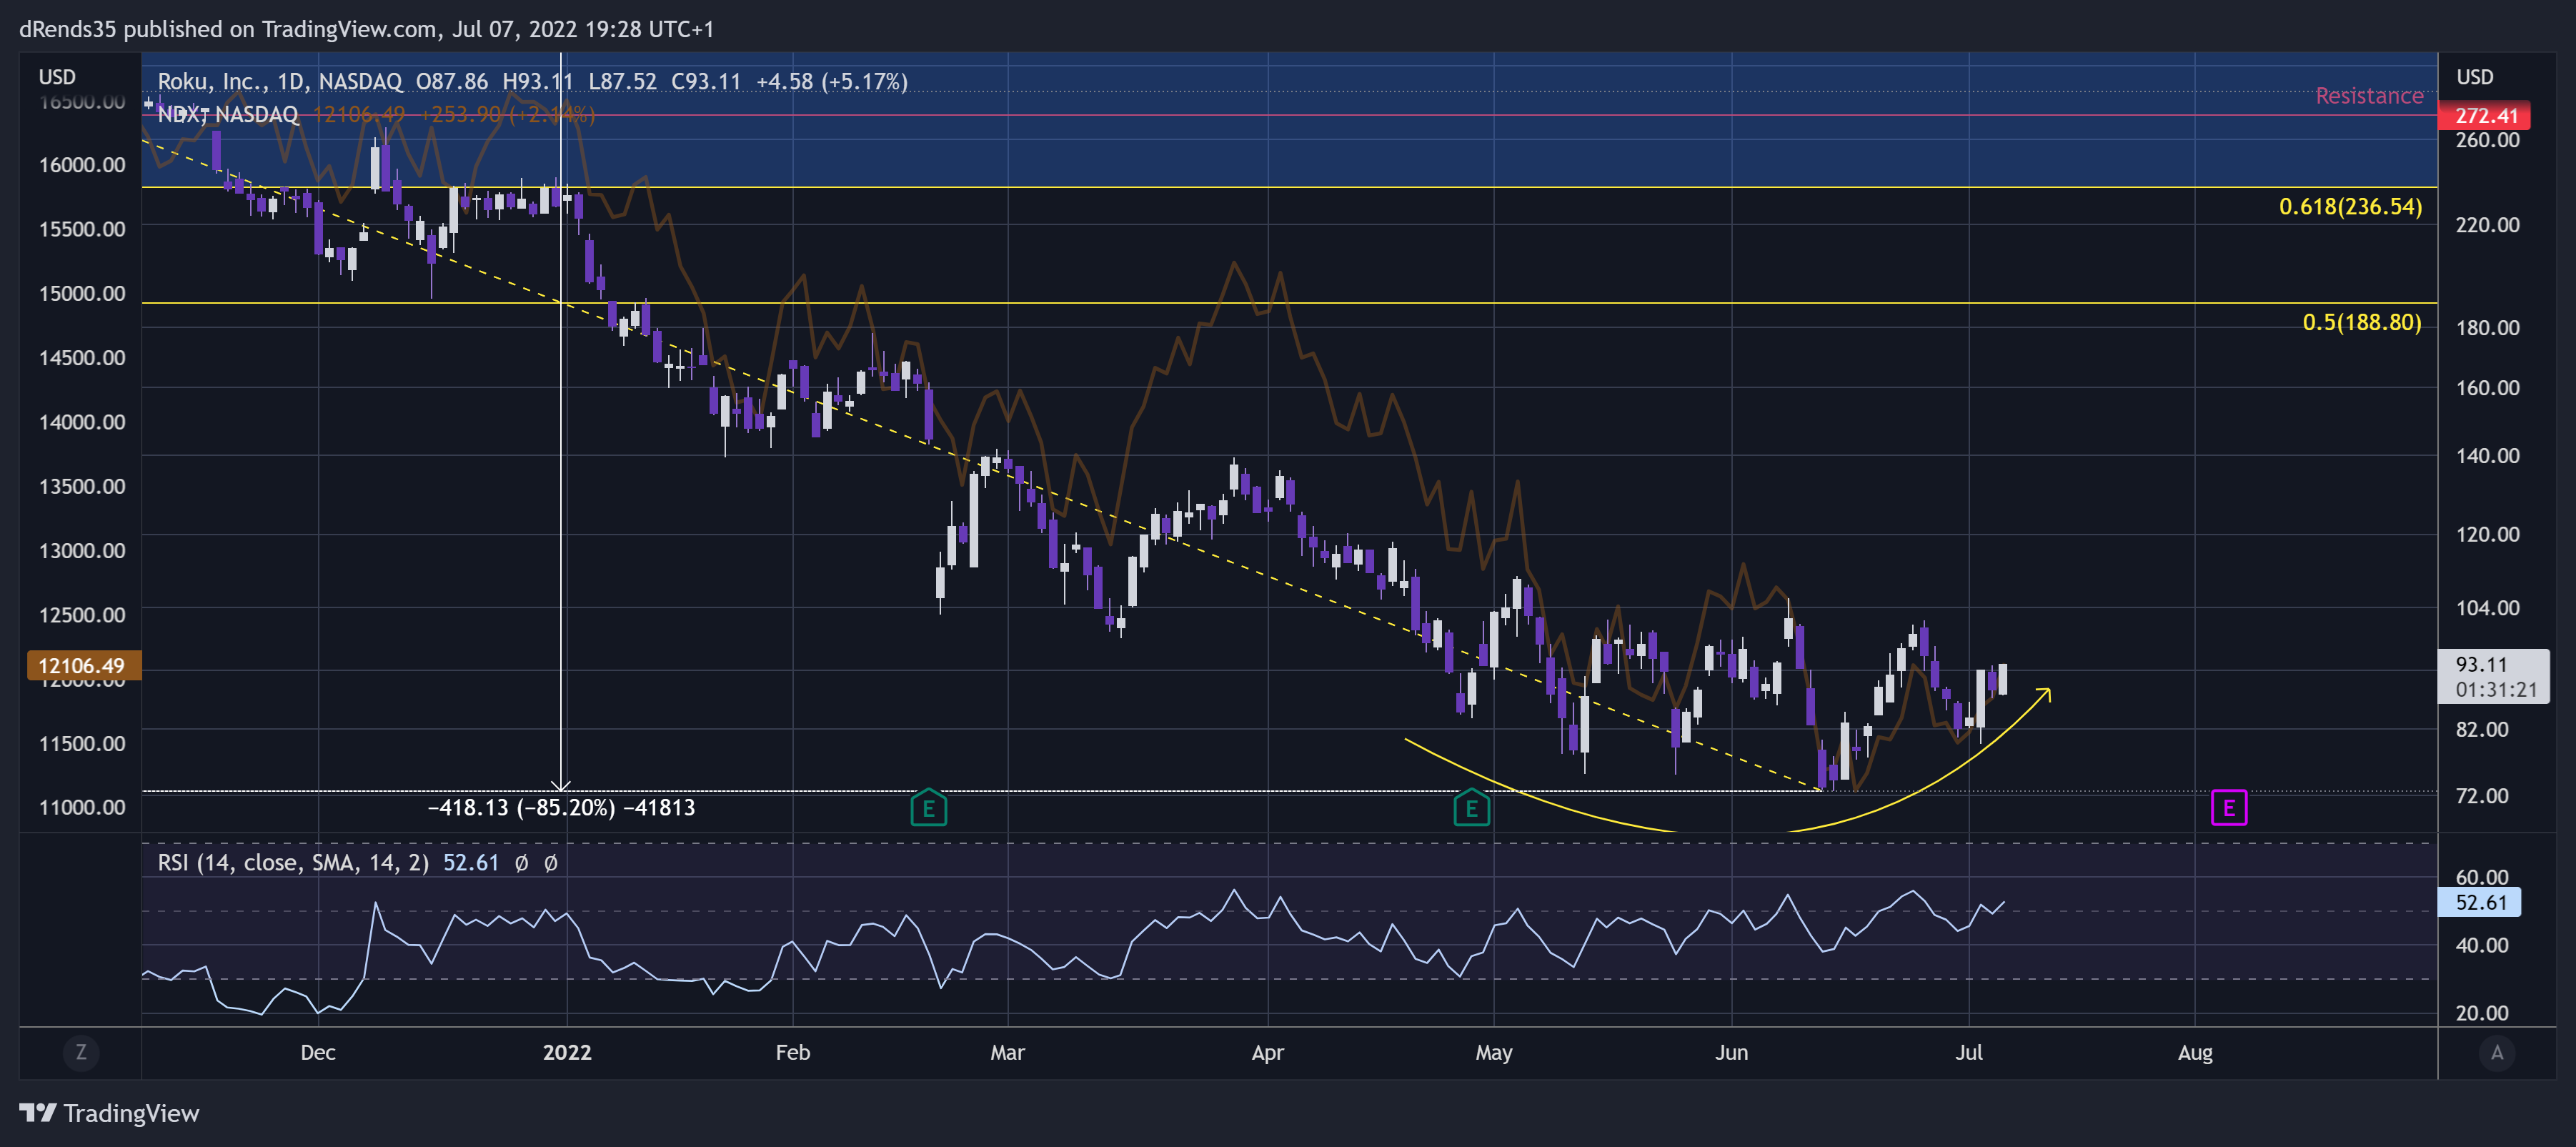Click the USD currency label on right axis

point(2475,77)
